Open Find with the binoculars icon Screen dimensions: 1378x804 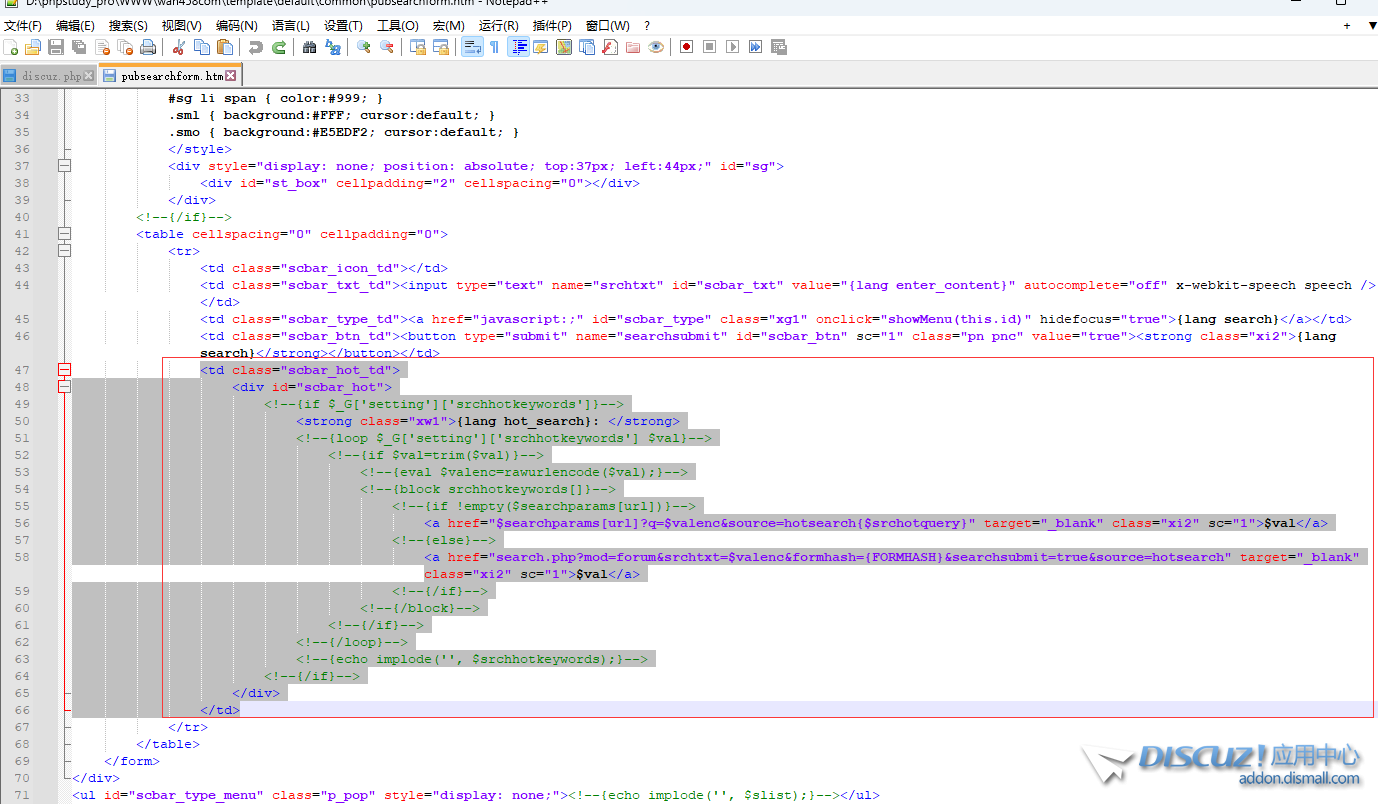(310, 47)
